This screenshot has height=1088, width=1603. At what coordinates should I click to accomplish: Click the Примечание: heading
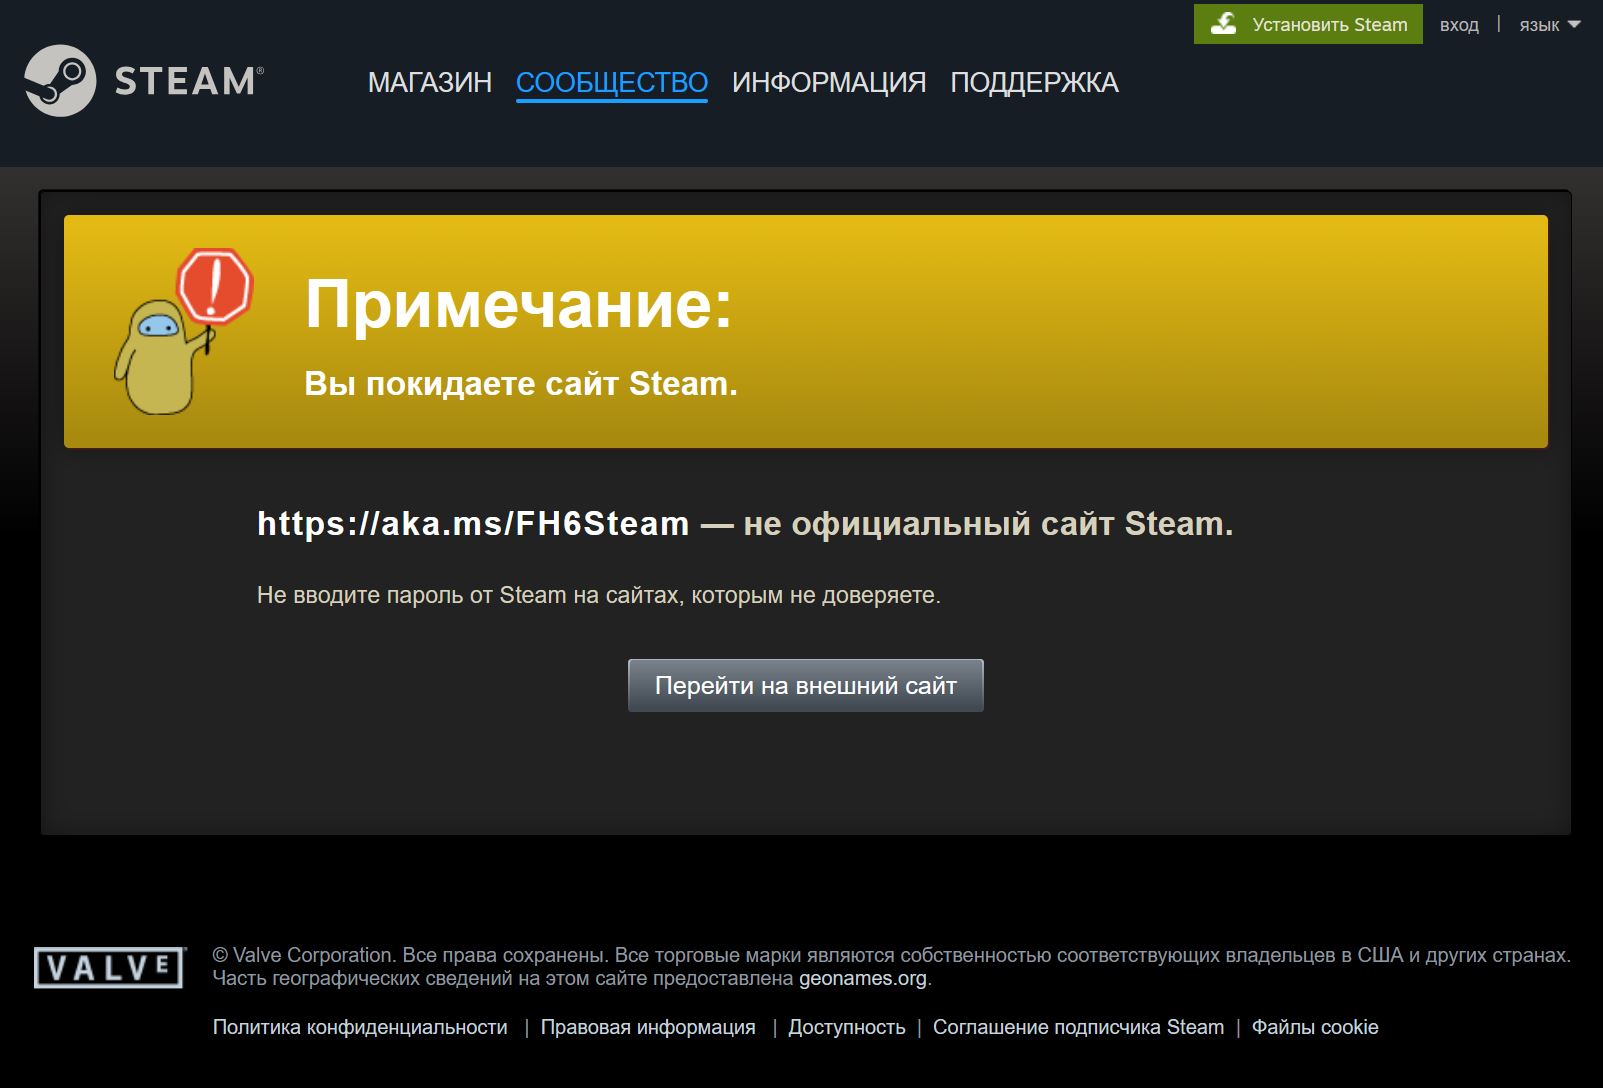pos(518,304)
